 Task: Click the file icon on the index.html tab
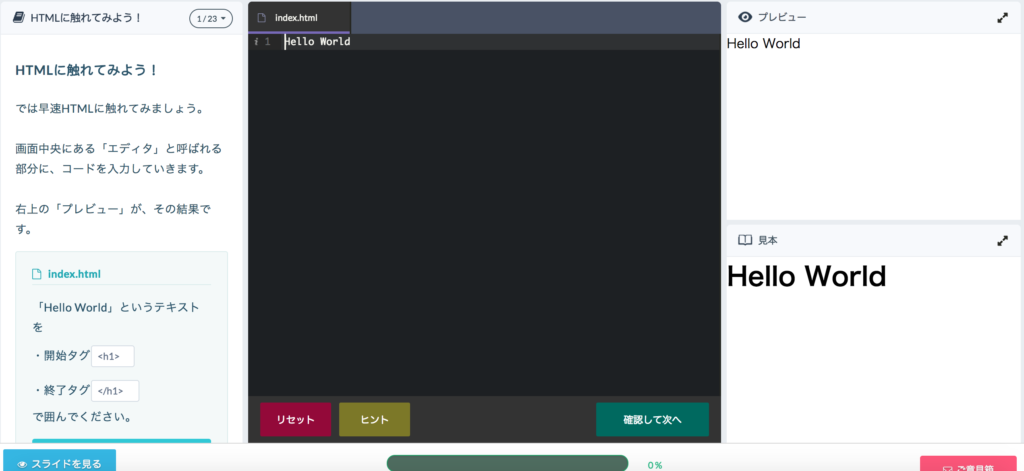pos(261,18)
